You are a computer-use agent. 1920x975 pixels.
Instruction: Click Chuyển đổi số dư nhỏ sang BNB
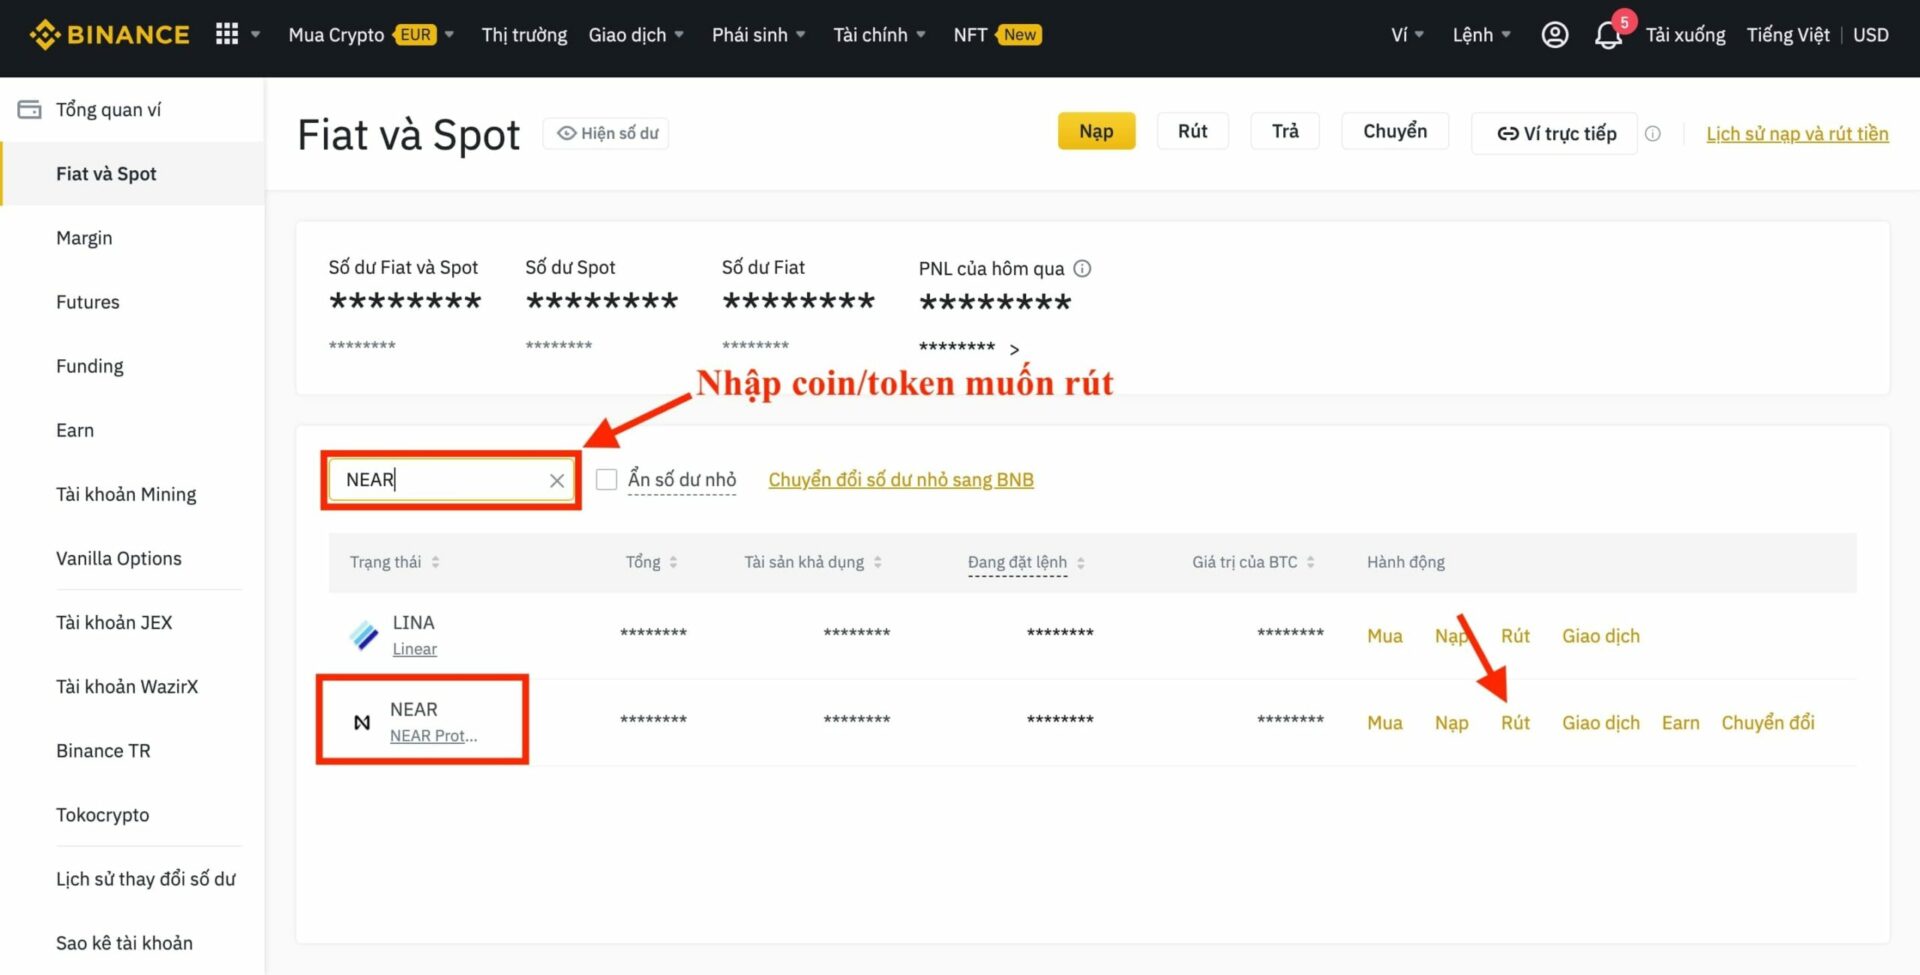[901, 480]
